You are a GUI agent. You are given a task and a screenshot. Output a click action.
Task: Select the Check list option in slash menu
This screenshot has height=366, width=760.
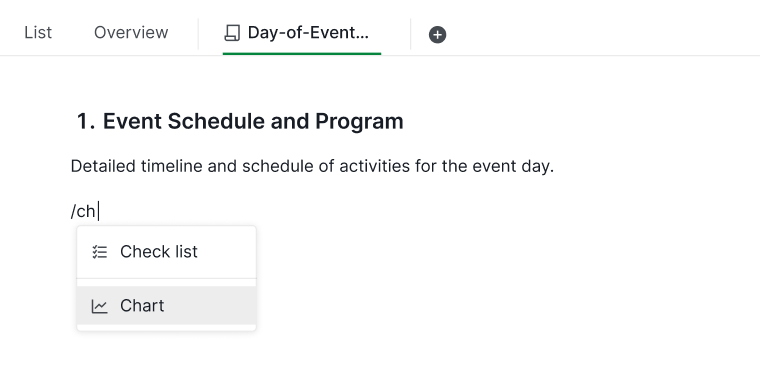166,252
